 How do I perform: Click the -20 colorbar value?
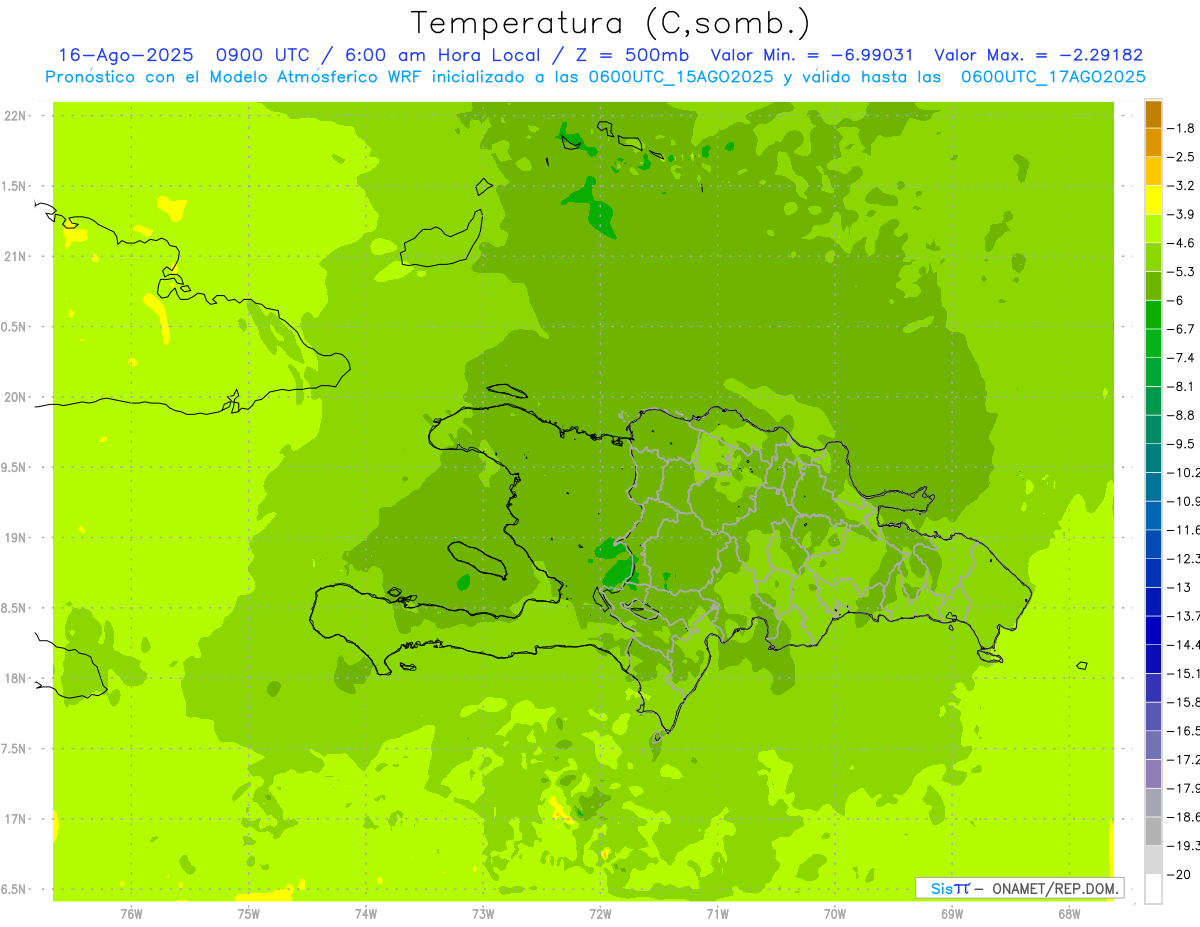(1179, 875)
